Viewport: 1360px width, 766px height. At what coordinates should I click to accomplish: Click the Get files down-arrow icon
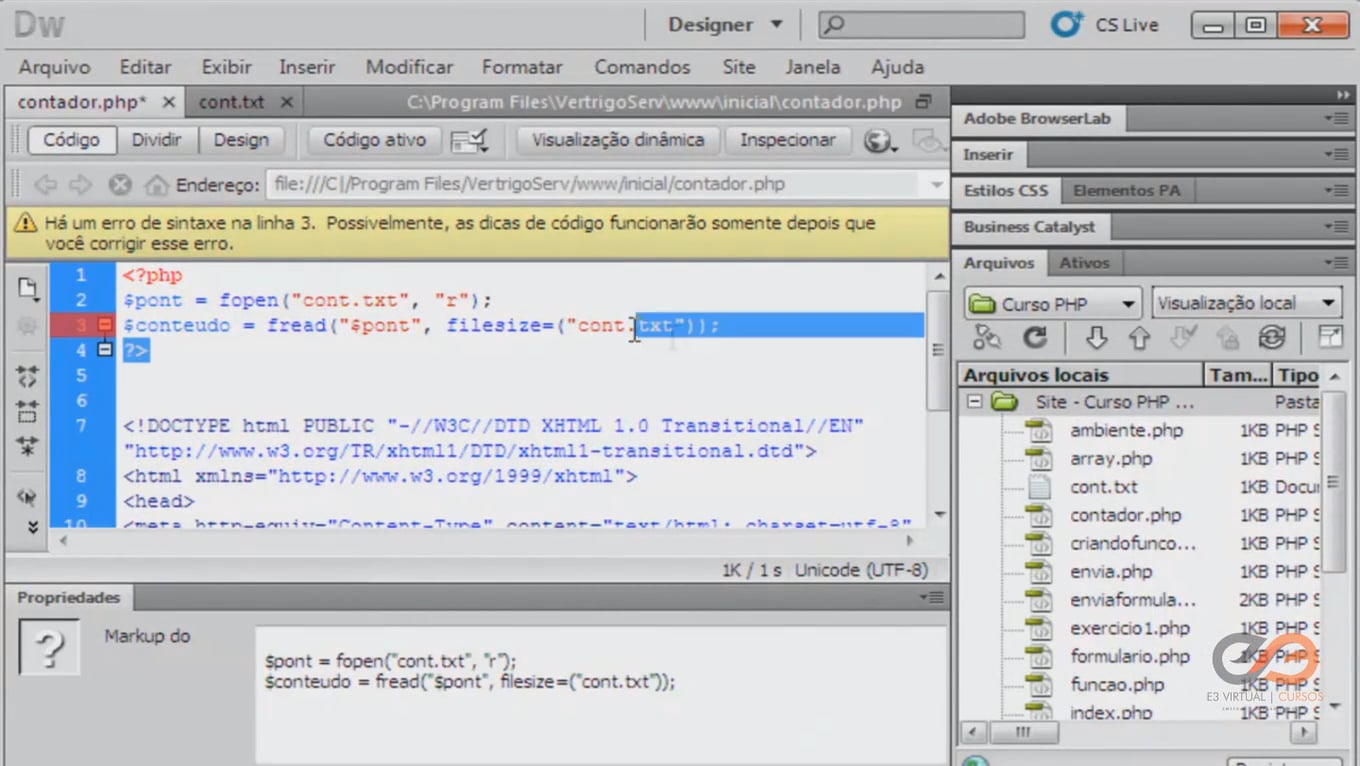click(x=1096, y=338)
